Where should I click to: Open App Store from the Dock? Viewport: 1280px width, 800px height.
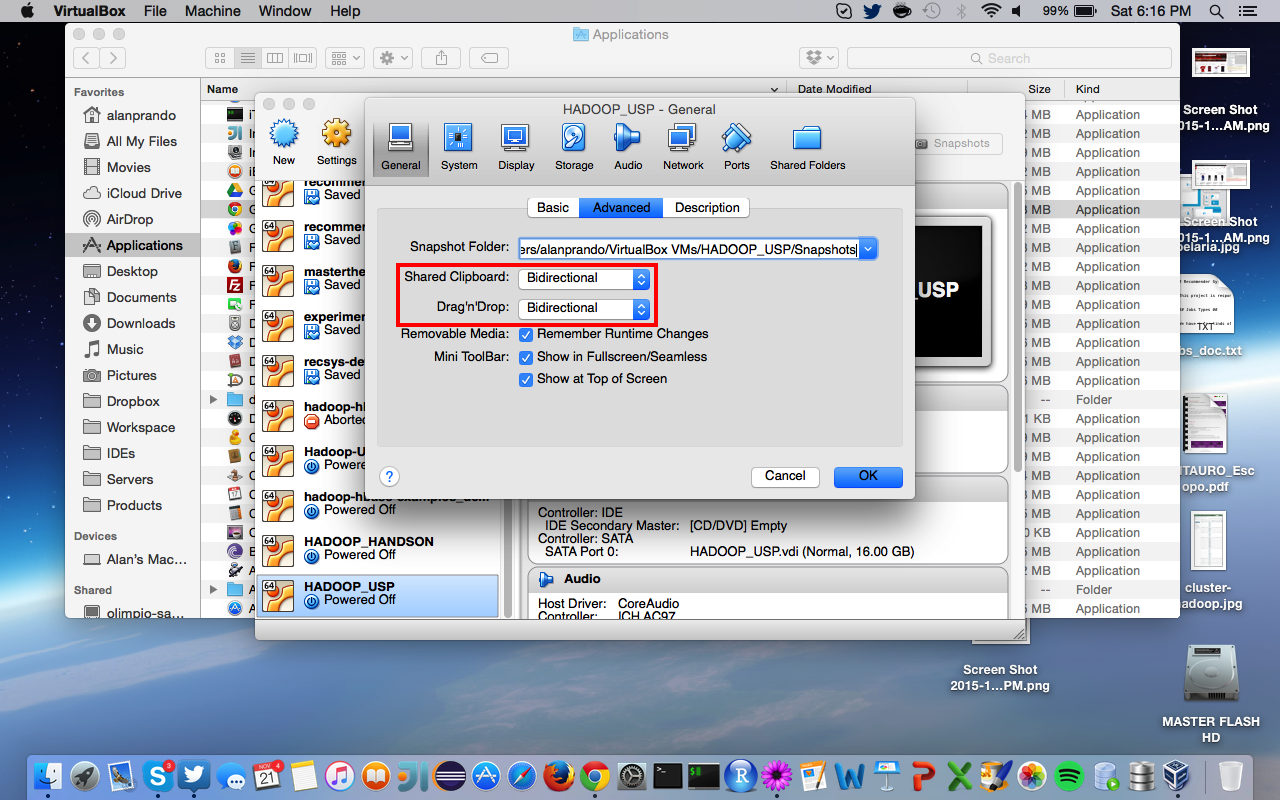486,776
